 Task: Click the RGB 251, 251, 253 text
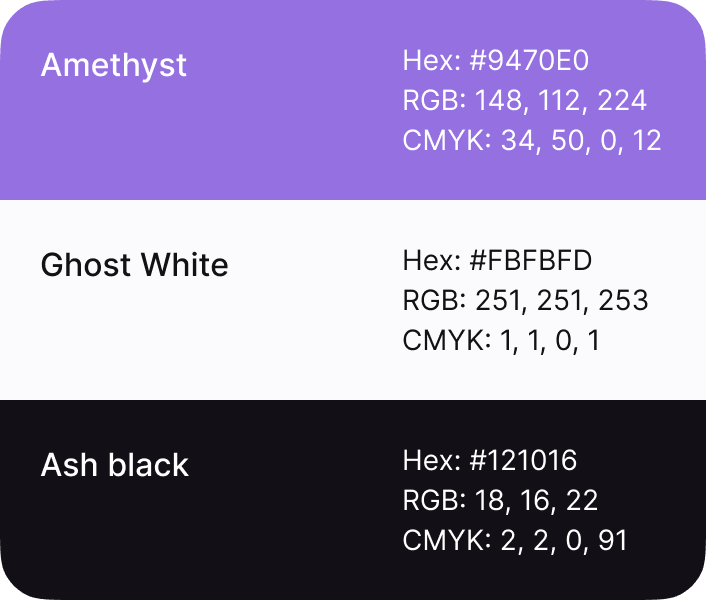click(x=525, y=300)
